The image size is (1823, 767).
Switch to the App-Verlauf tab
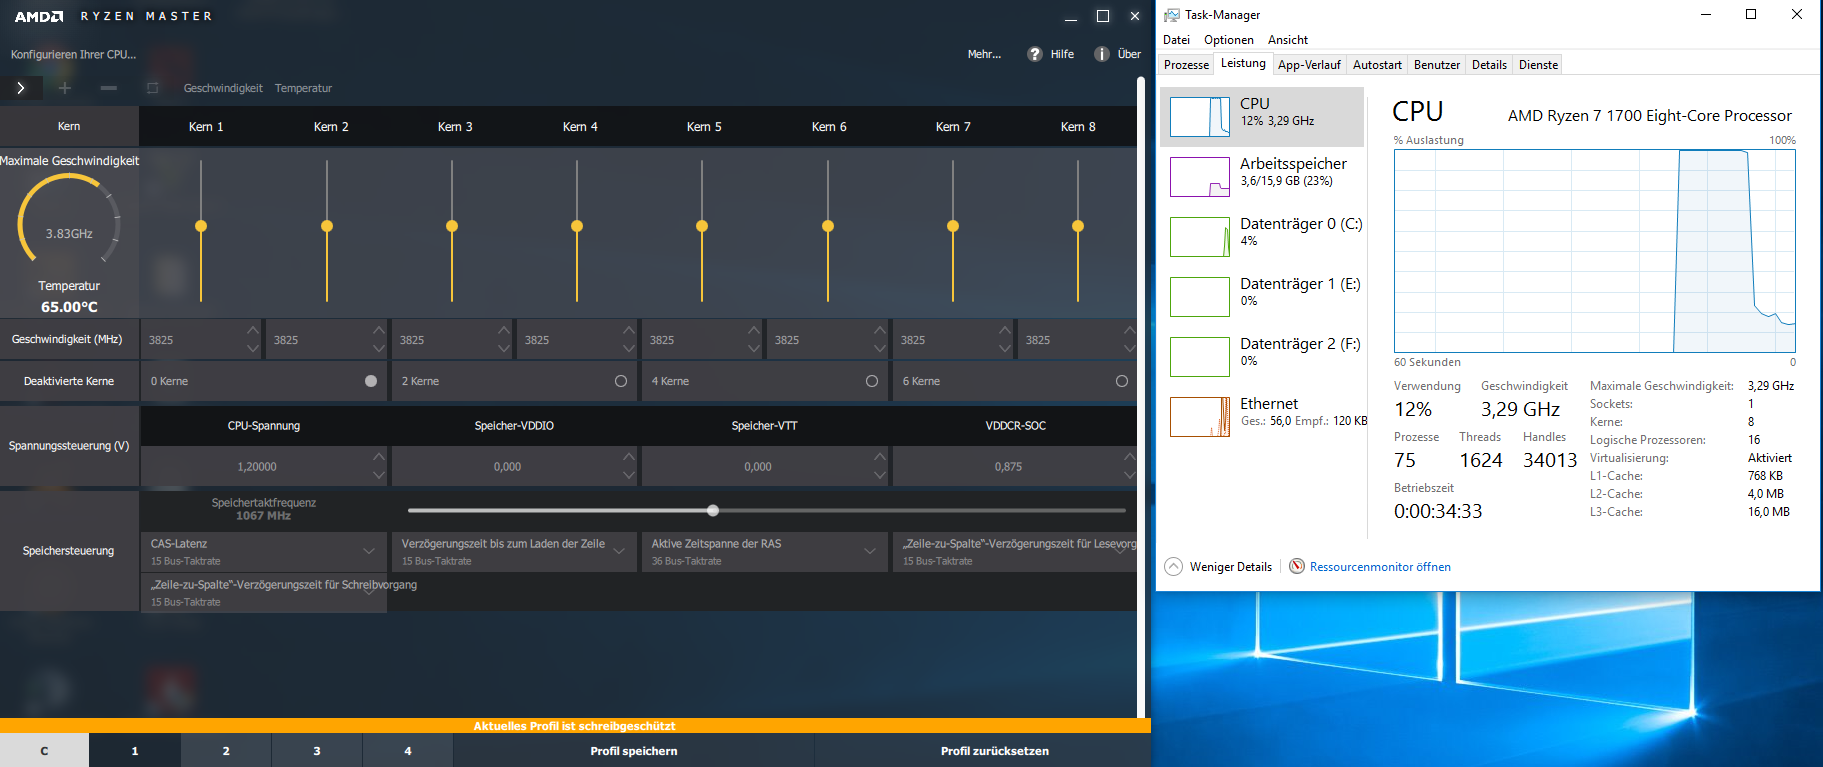tap(1309, 65)
